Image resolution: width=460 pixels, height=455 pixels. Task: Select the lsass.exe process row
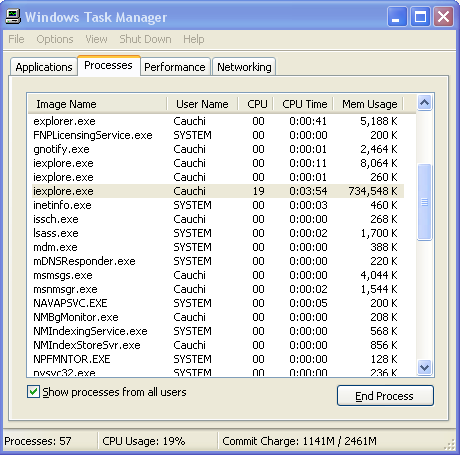[218, 233]
